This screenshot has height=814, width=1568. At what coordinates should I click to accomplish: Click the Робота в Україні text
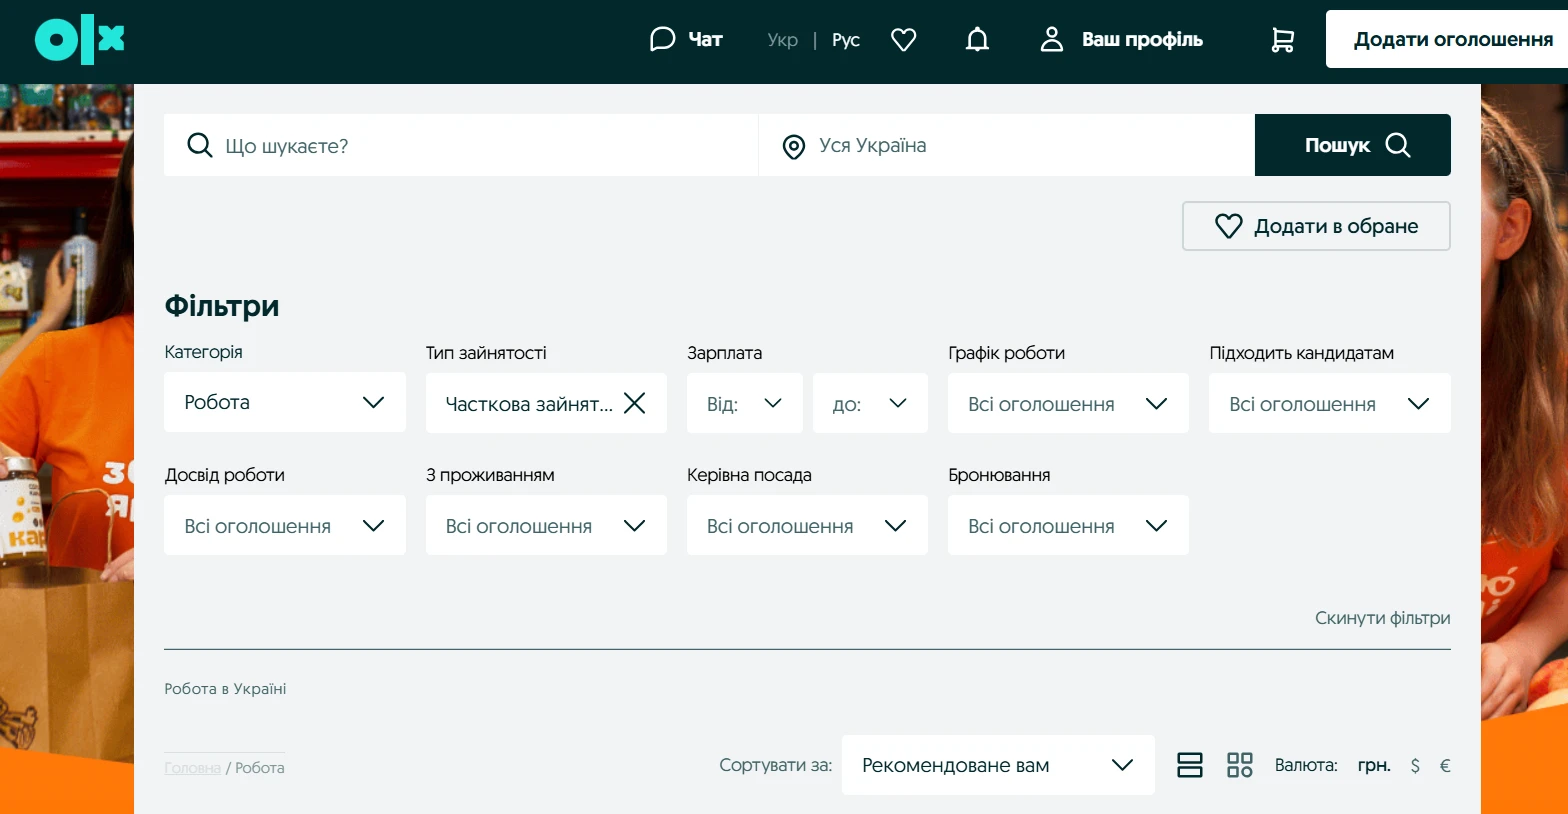point(225,689)
